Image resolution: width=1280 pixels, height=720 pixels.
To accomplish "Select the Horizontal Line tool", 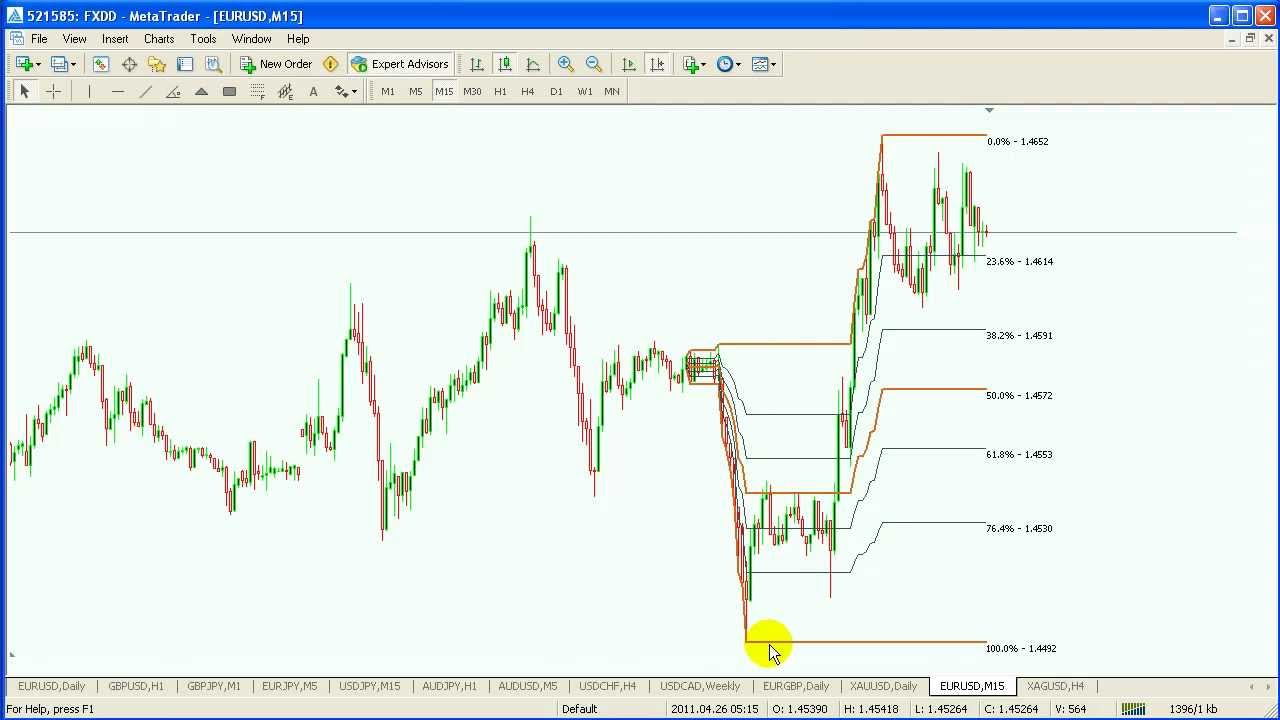I will click(117, 91).
